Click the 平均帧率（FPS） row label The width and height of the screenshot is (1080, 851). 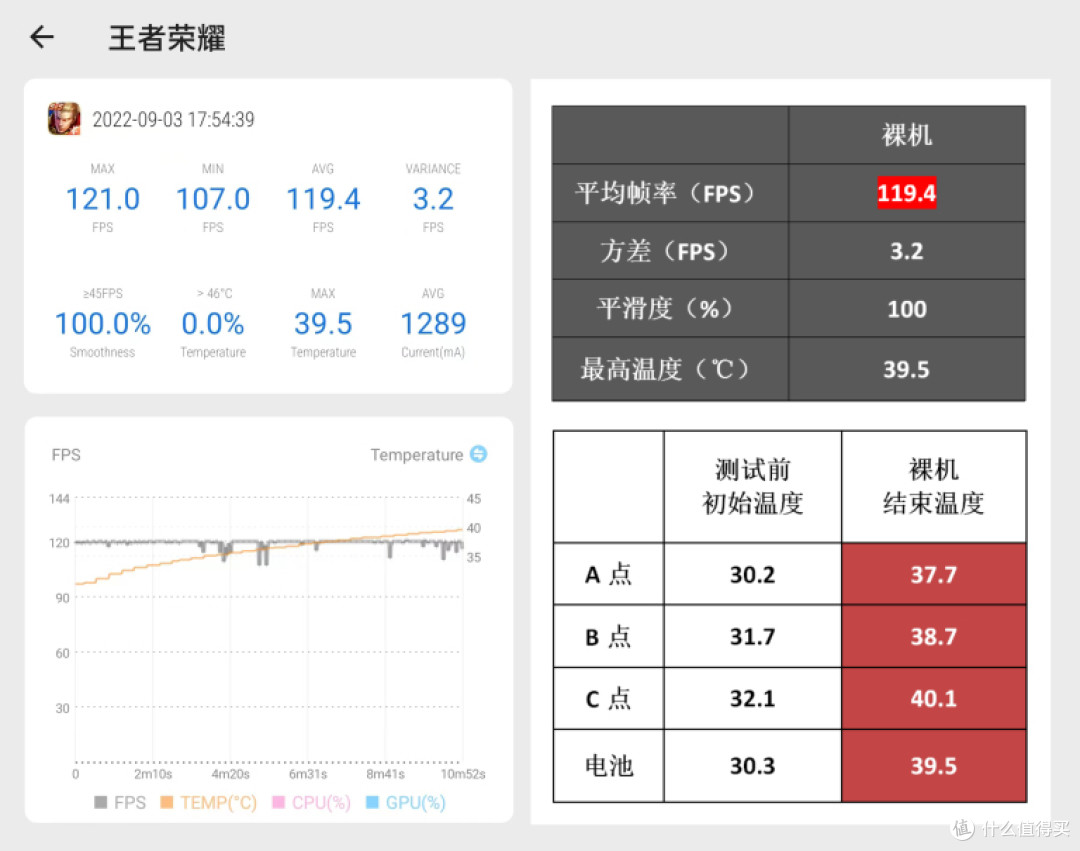670,193
